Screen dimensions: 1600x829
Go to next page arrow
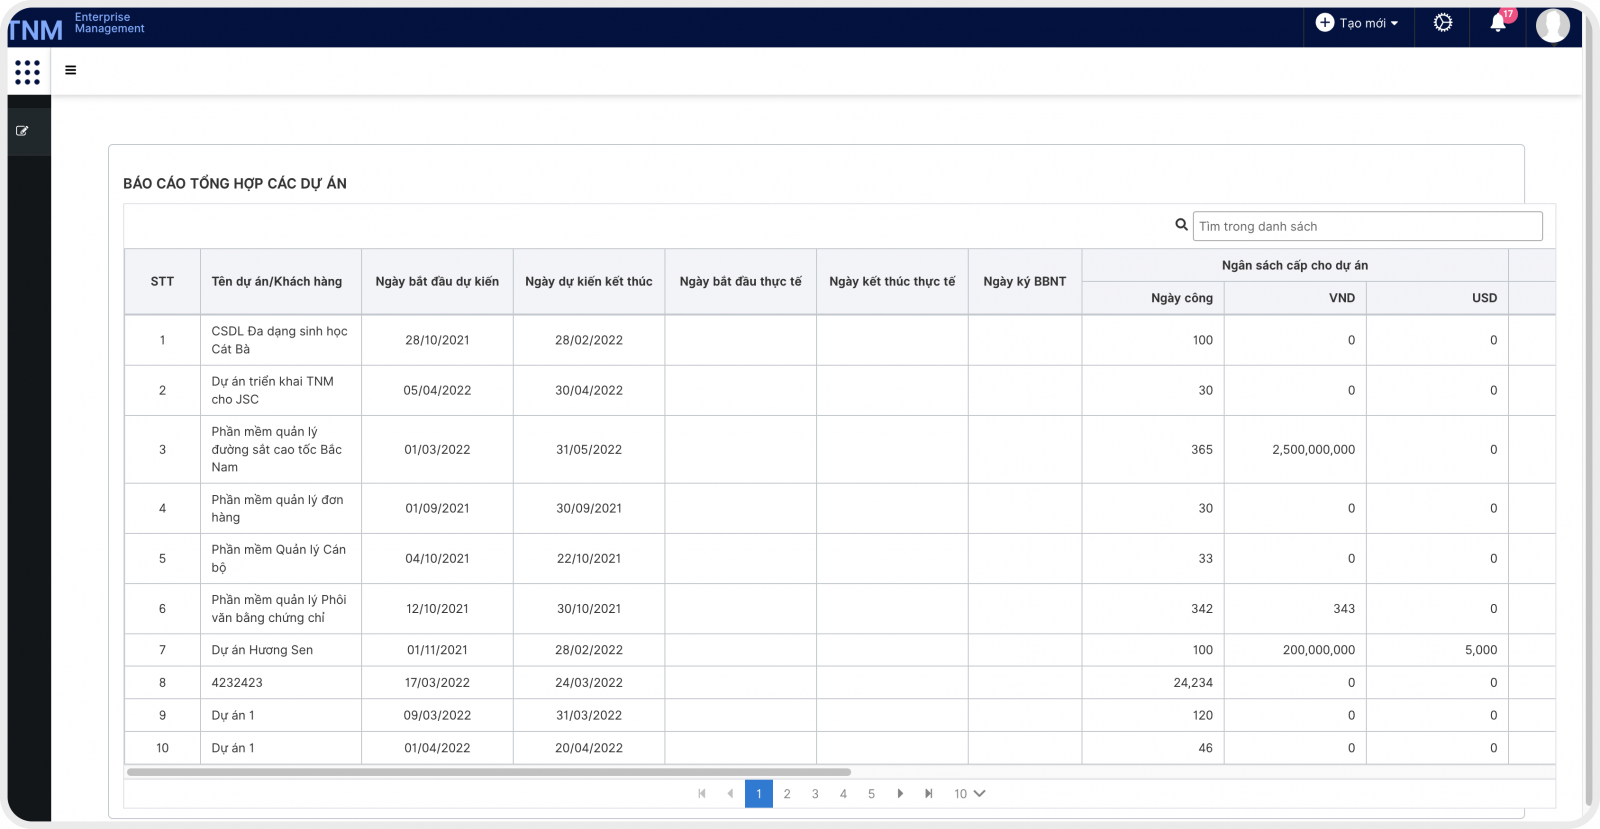tap(900, 794)
